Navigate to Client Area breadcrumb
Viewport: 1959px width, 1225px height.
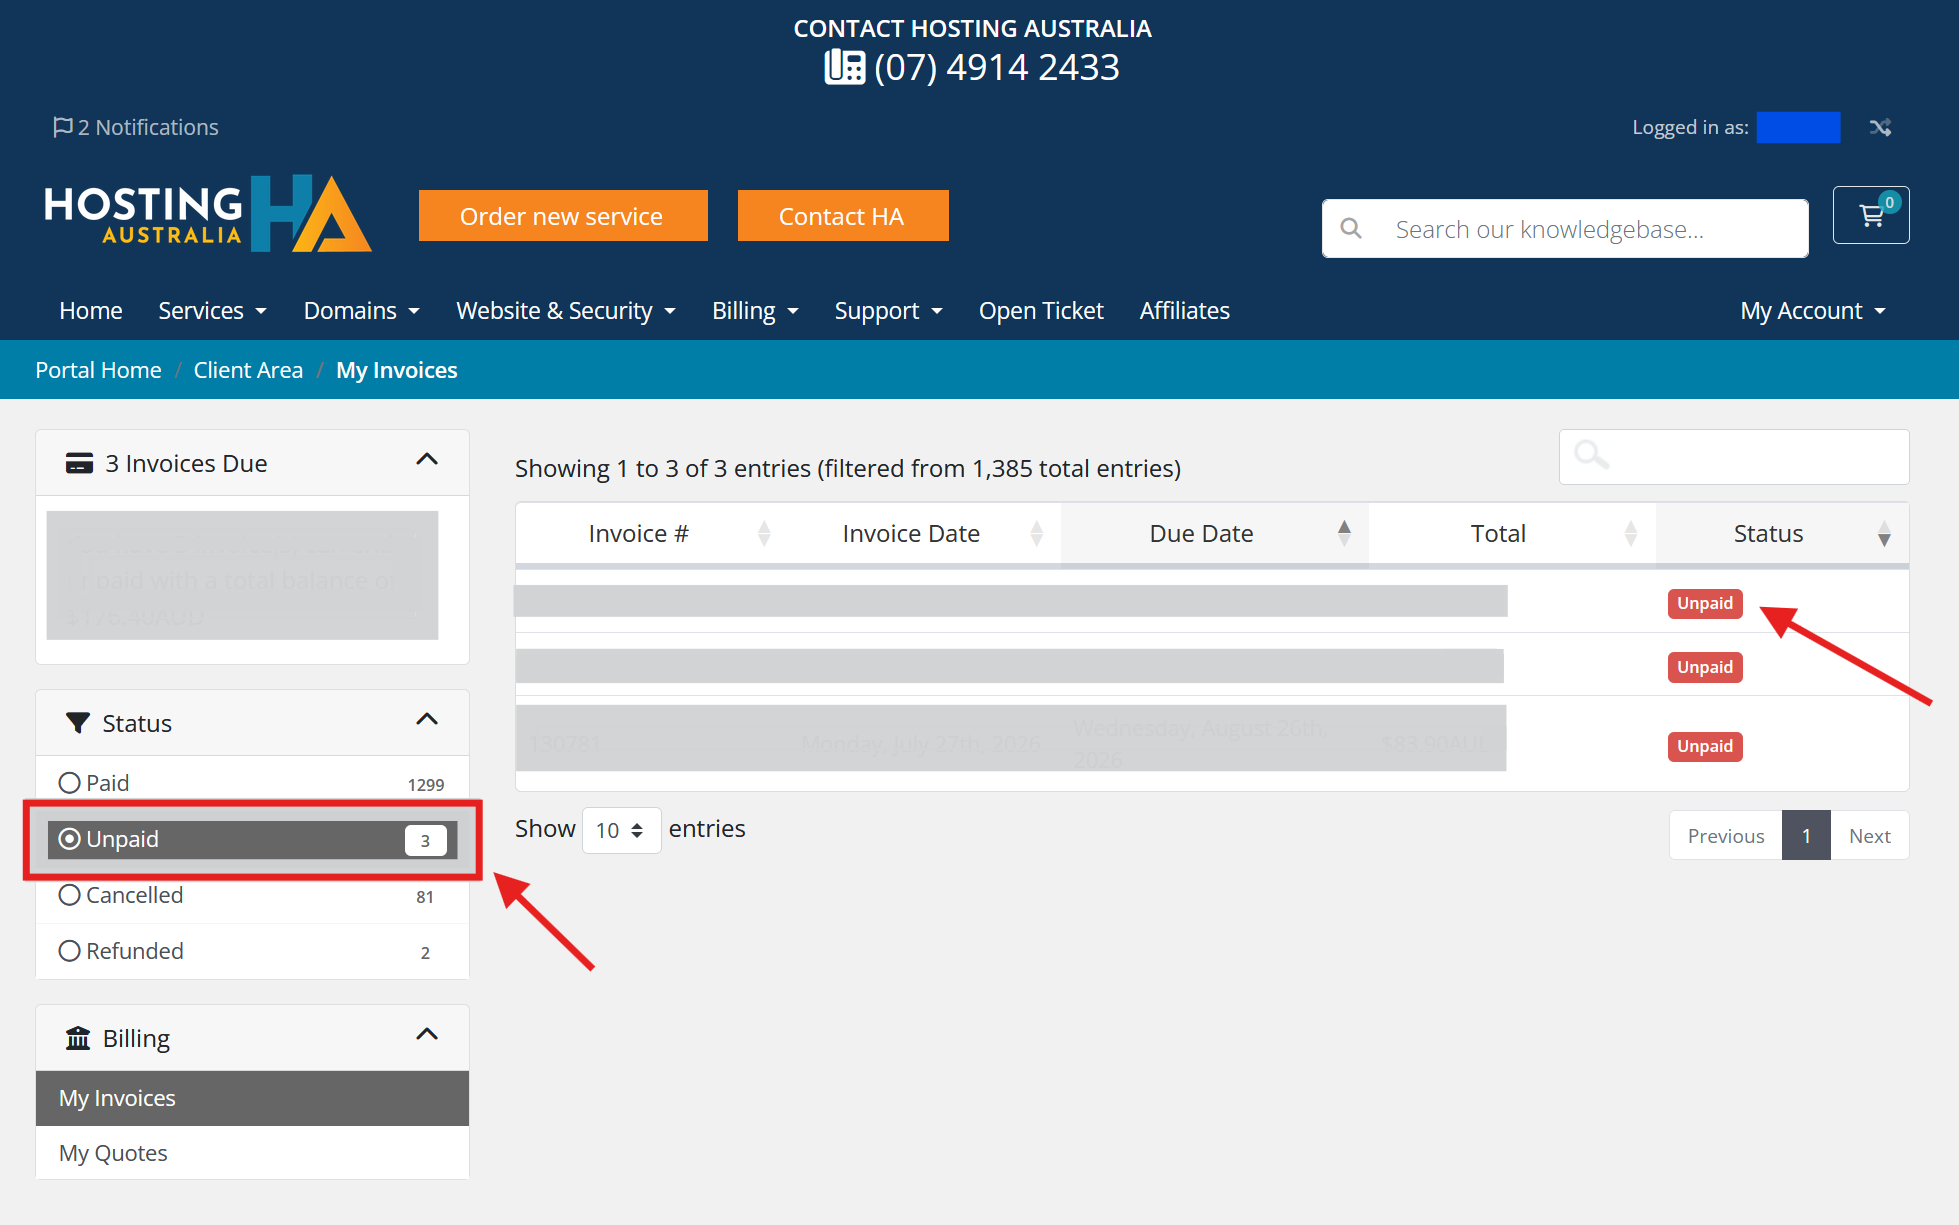(x=248, y=370)
